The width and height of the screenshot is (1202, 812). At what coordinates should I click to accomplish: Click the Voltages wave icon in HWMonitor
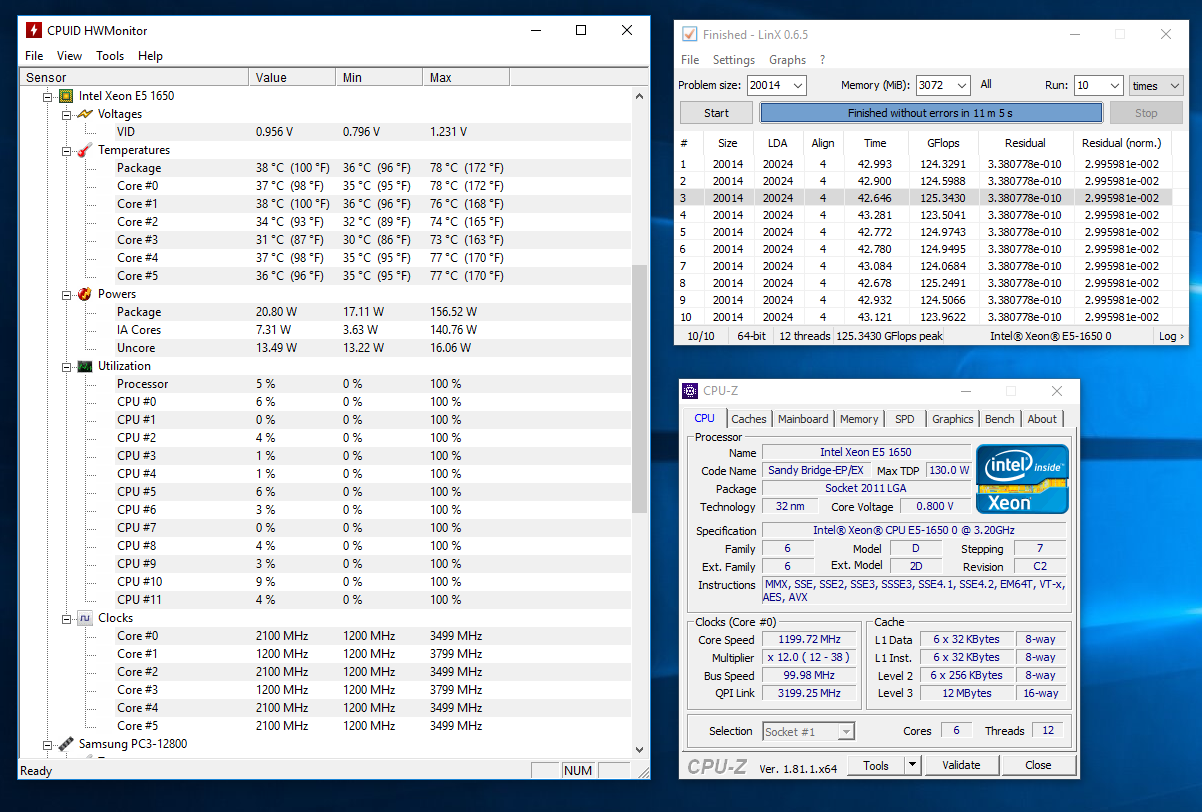85,114
